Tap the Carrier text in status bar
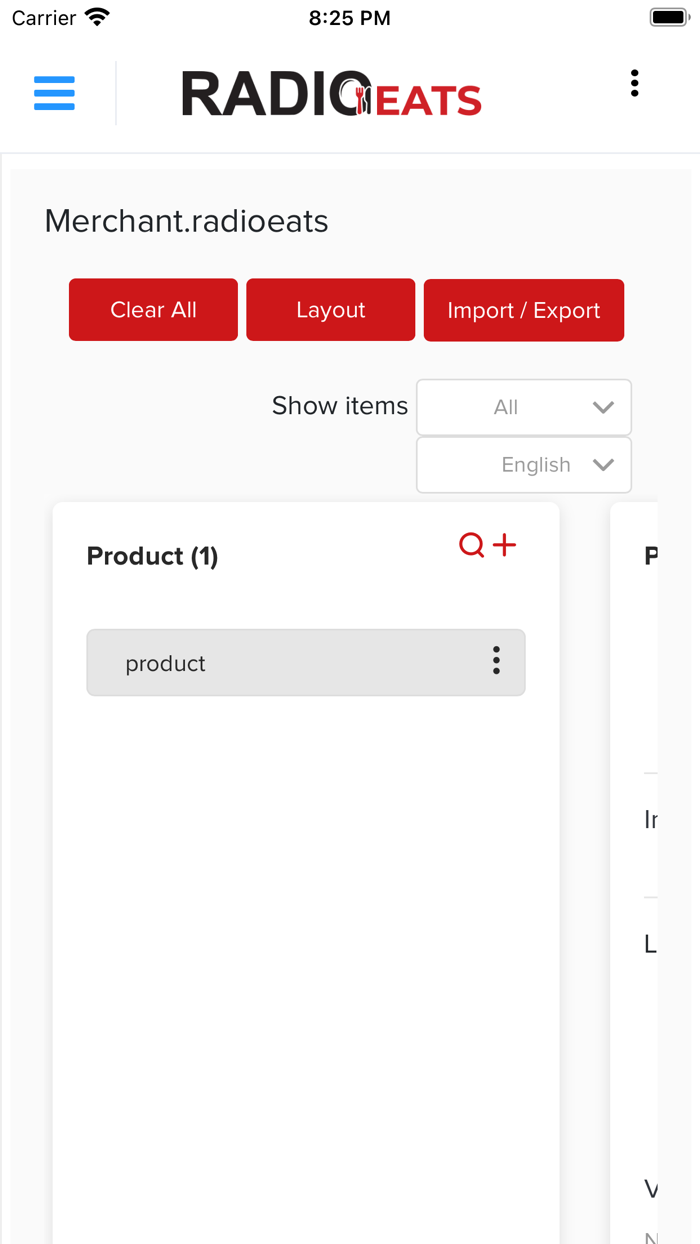 tap(44, 18)
